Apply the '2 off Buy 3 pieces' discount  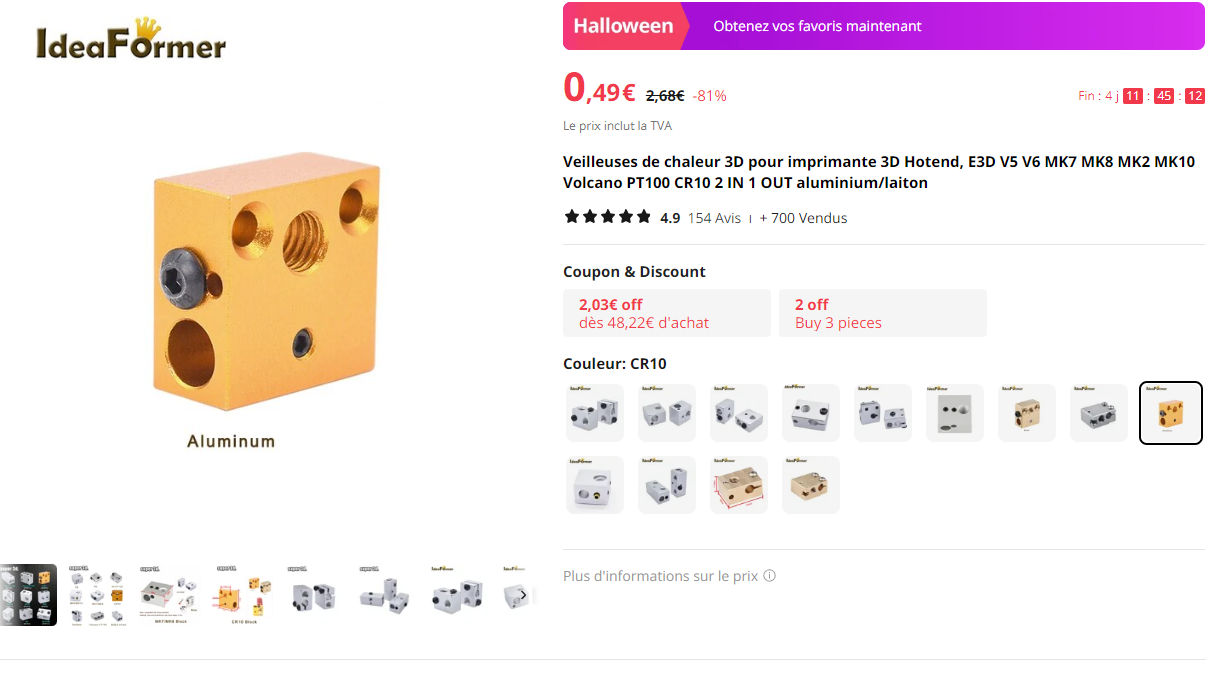(x=882, y=313)
